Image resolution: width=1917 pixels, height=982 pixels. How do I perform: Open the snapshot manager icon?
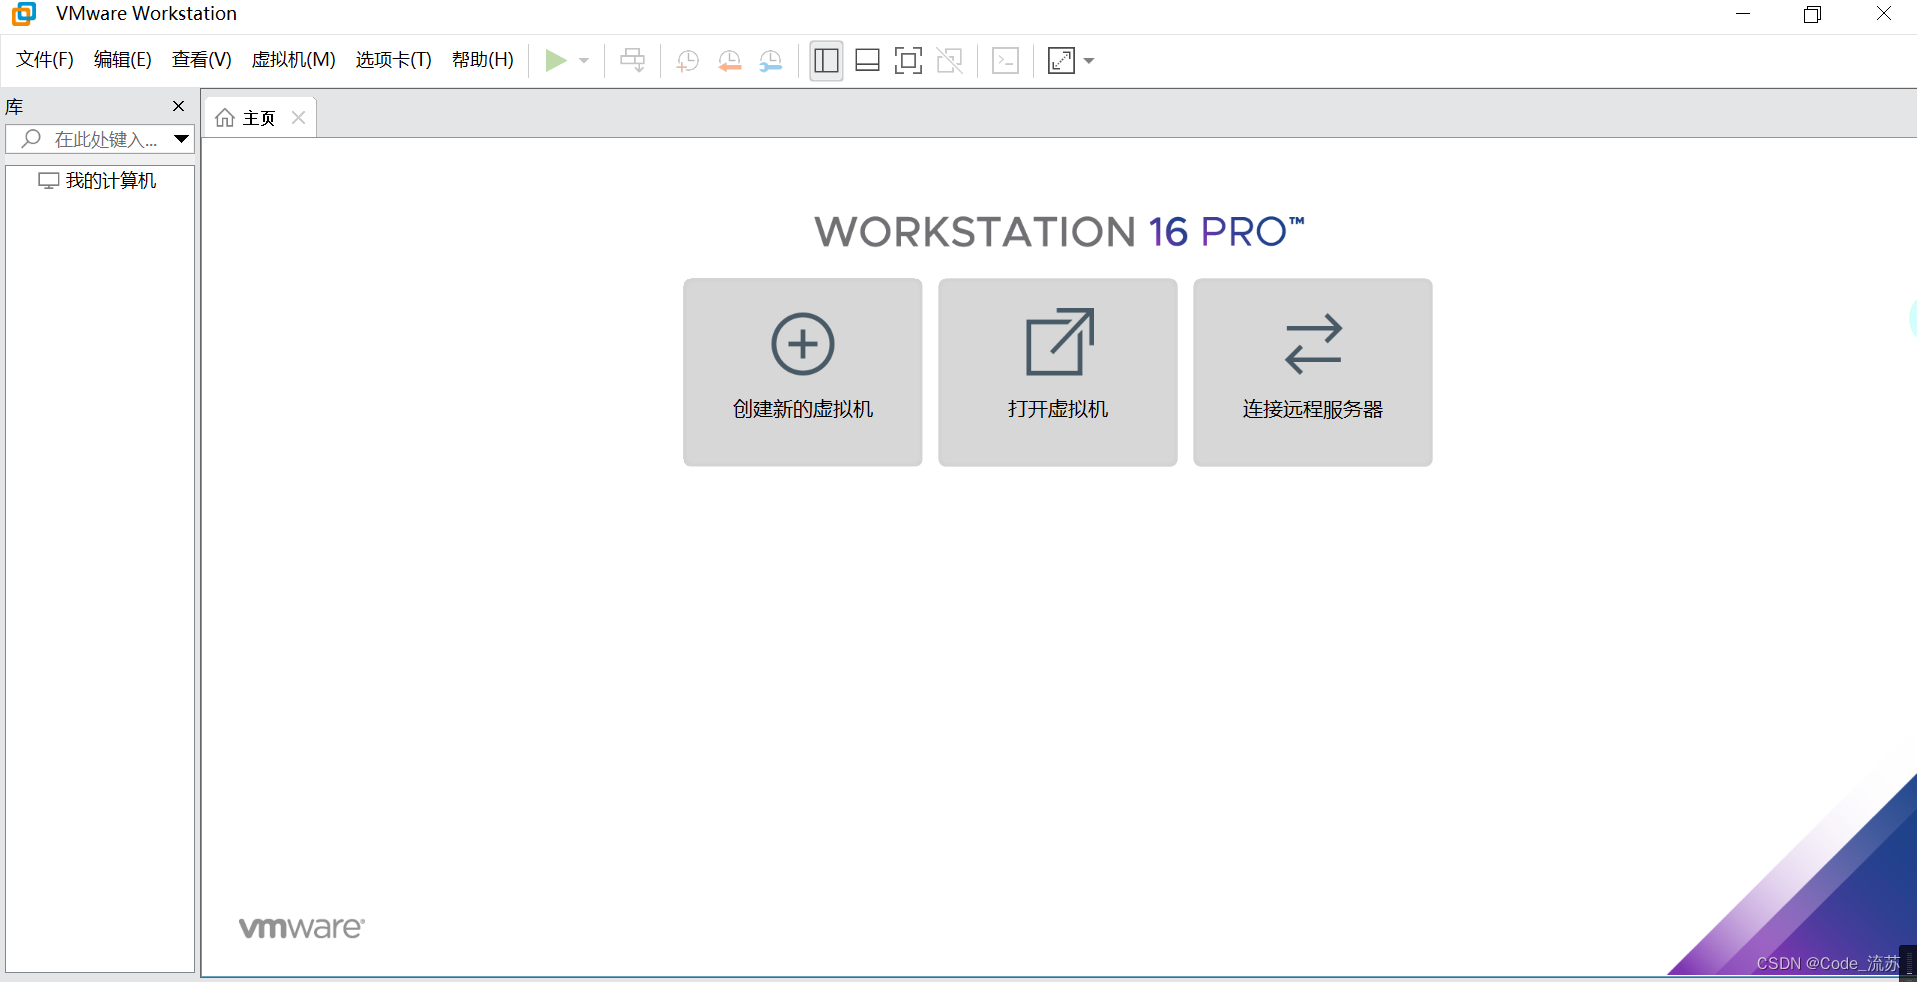[770, 61]
